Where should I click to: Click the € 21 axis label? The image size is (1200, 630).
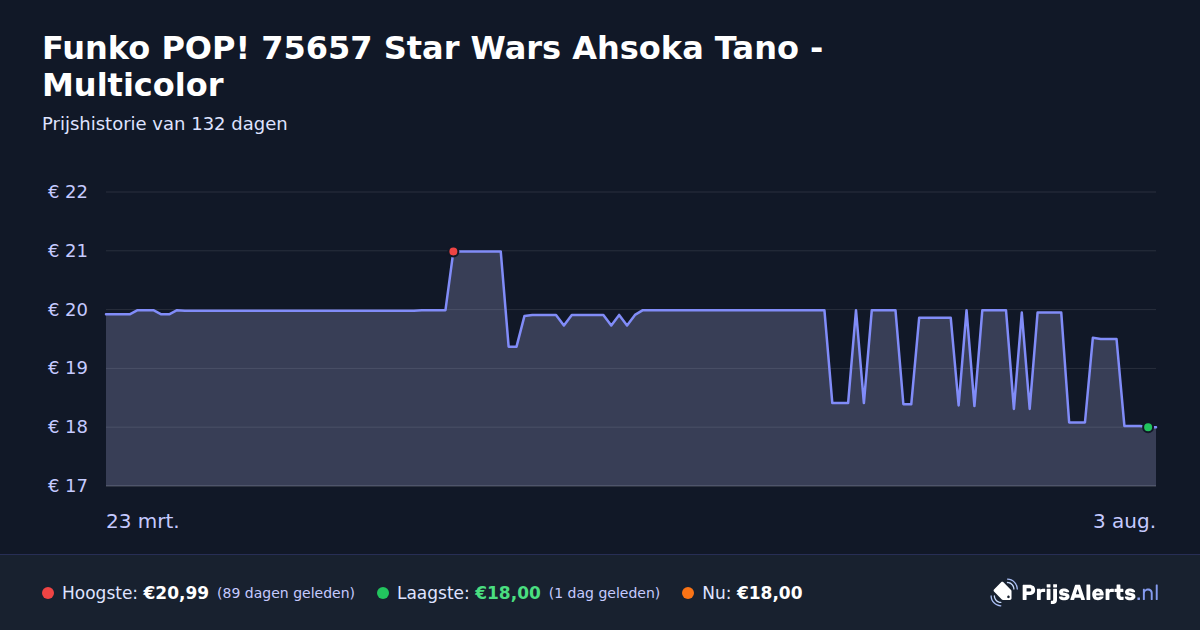68,251
